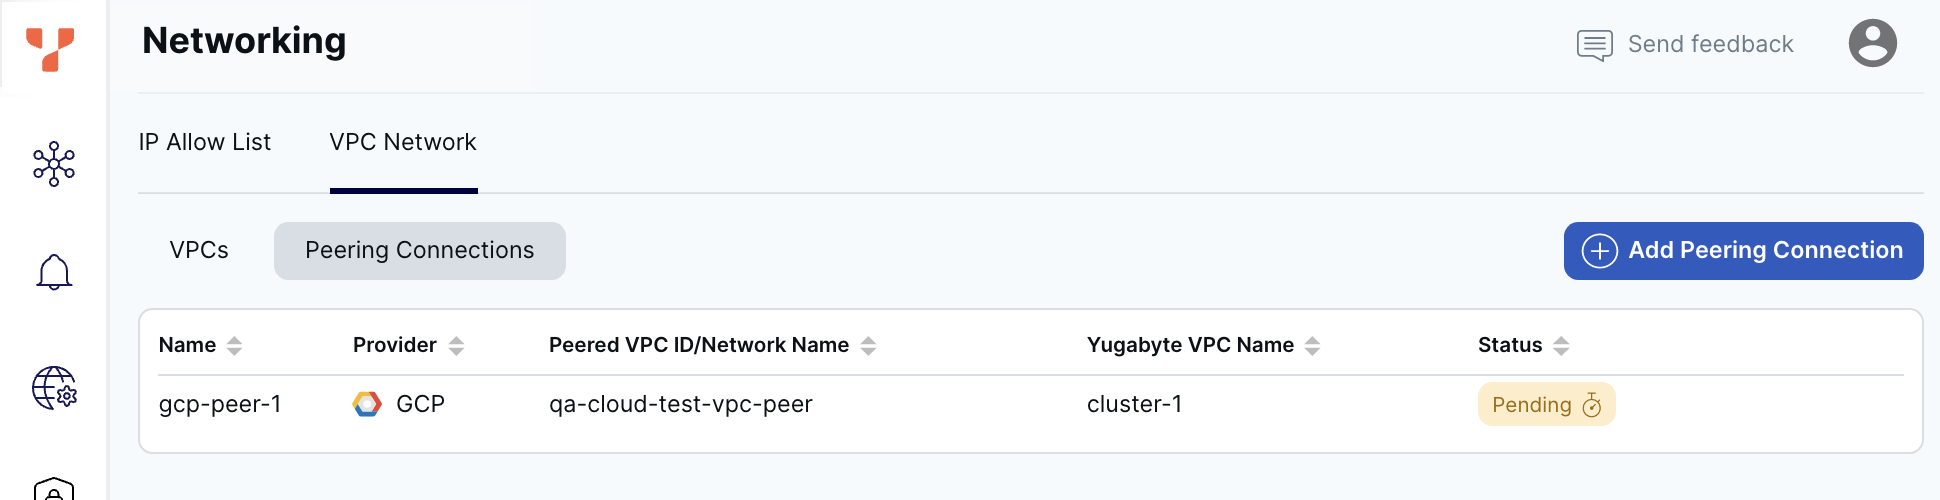This screenshot has height=500, width=1940.
Task: Click the Pending status timer icon
Action: coord(1592,405)
